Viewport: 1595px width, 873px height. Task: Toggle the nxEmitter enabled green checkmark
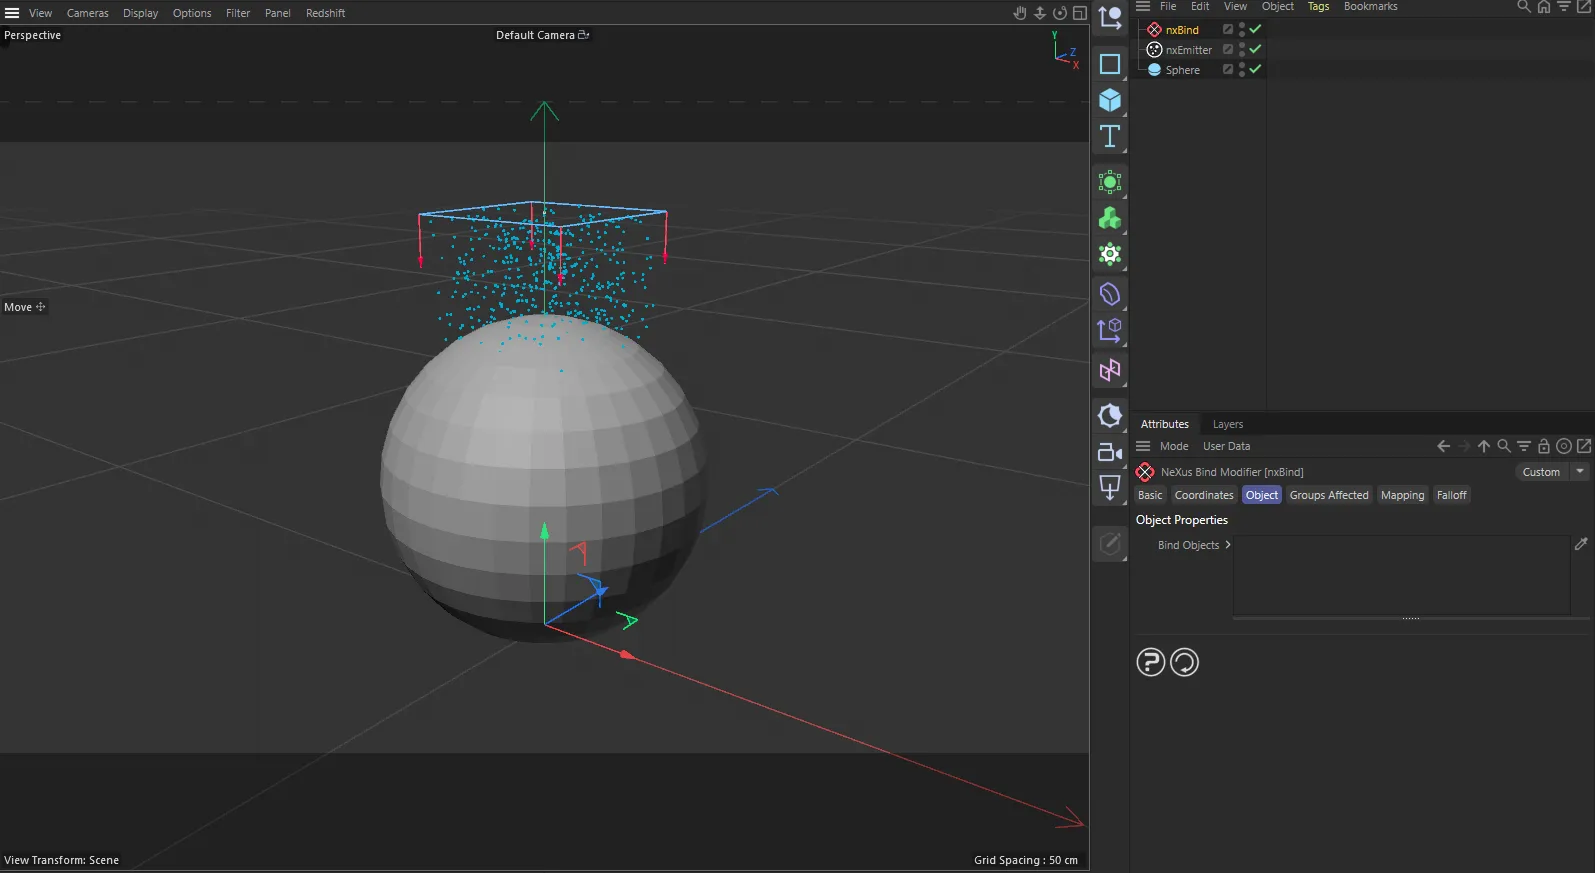pyautogui.click(x=1255, y=49)
